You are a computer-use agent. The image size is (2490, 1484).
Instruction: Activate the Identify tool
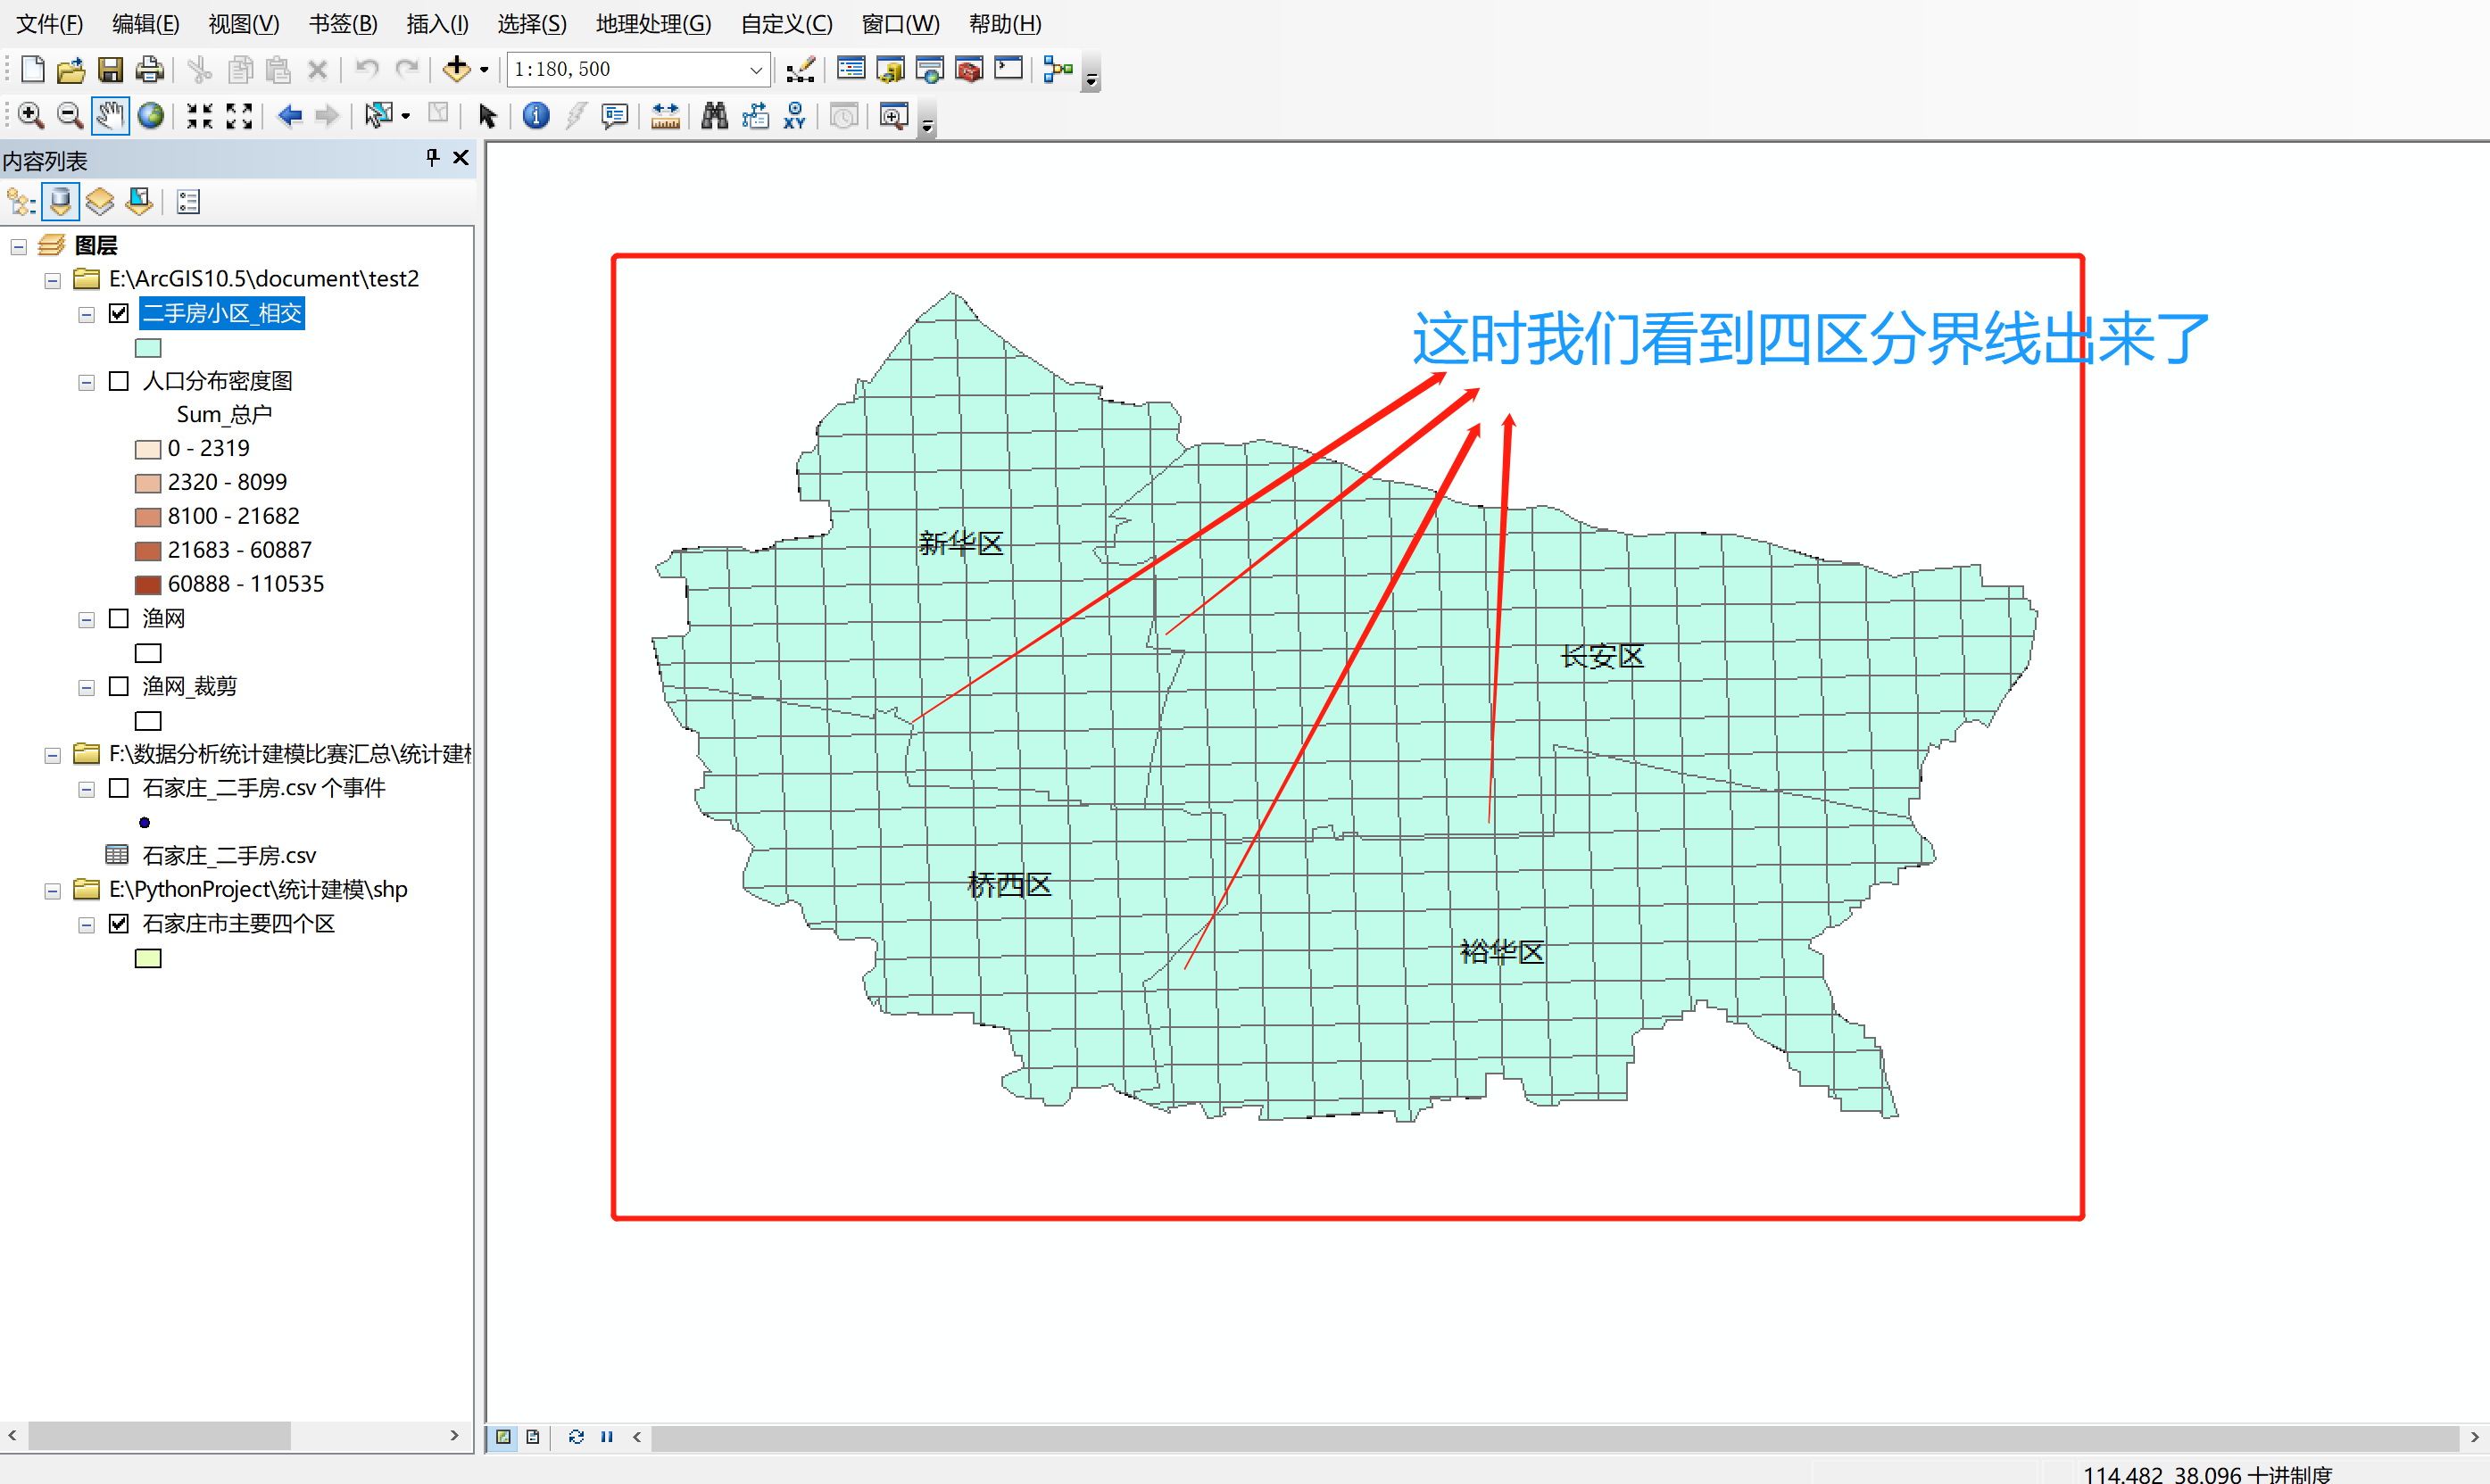pos(536,116)
